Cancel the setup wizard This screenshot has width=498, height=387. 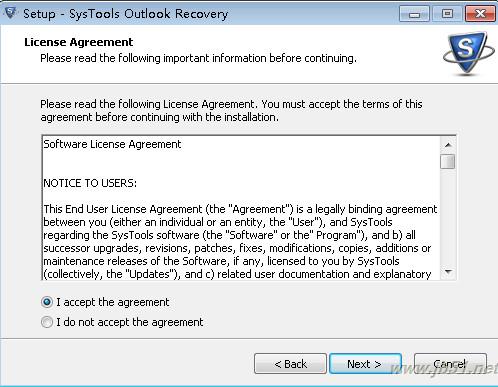[x=450, y=364]
